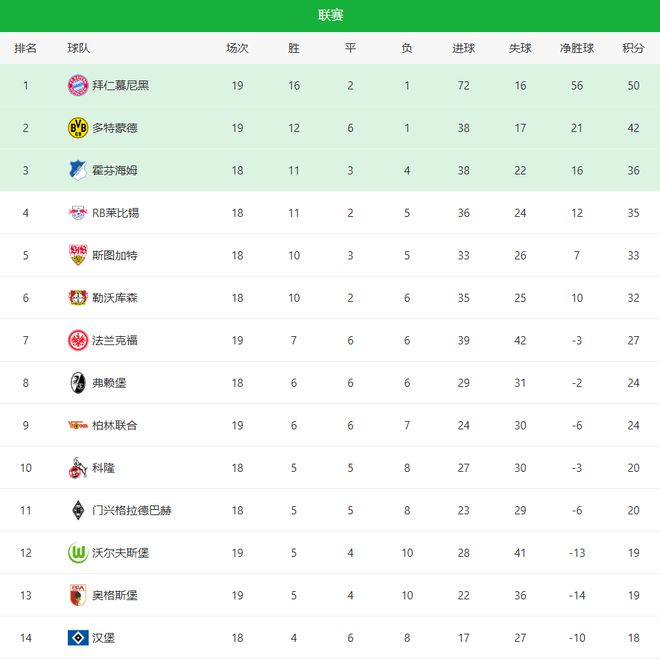This screenshot has width=660, height=659.
Task: Select the Eintracht Frankfurt eagle crest
Action: [78, 340]
